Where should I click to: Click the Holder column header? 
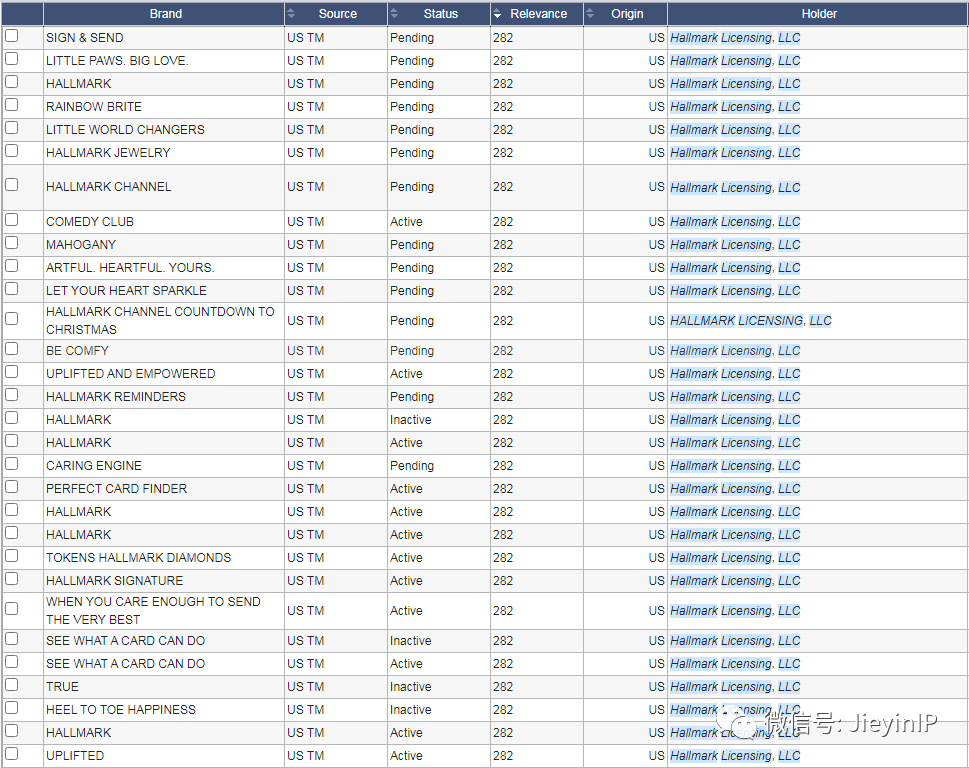[x=818, y=14]
